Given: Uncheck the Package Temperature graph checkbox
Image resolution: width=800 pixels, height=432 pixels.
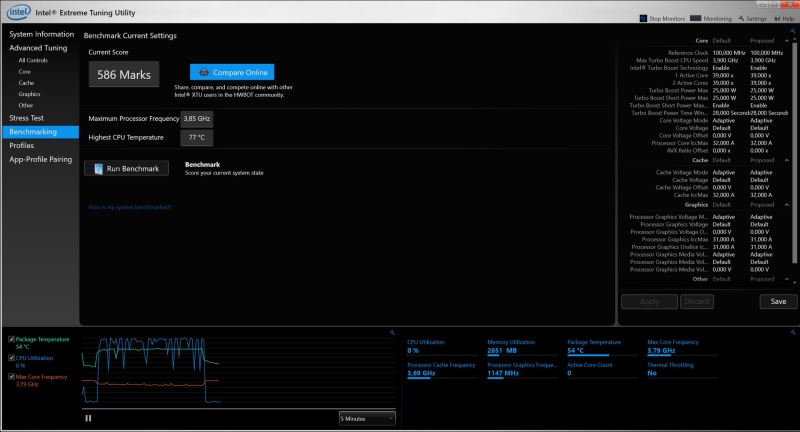Looking at the screenshot, I should (10, 340).
